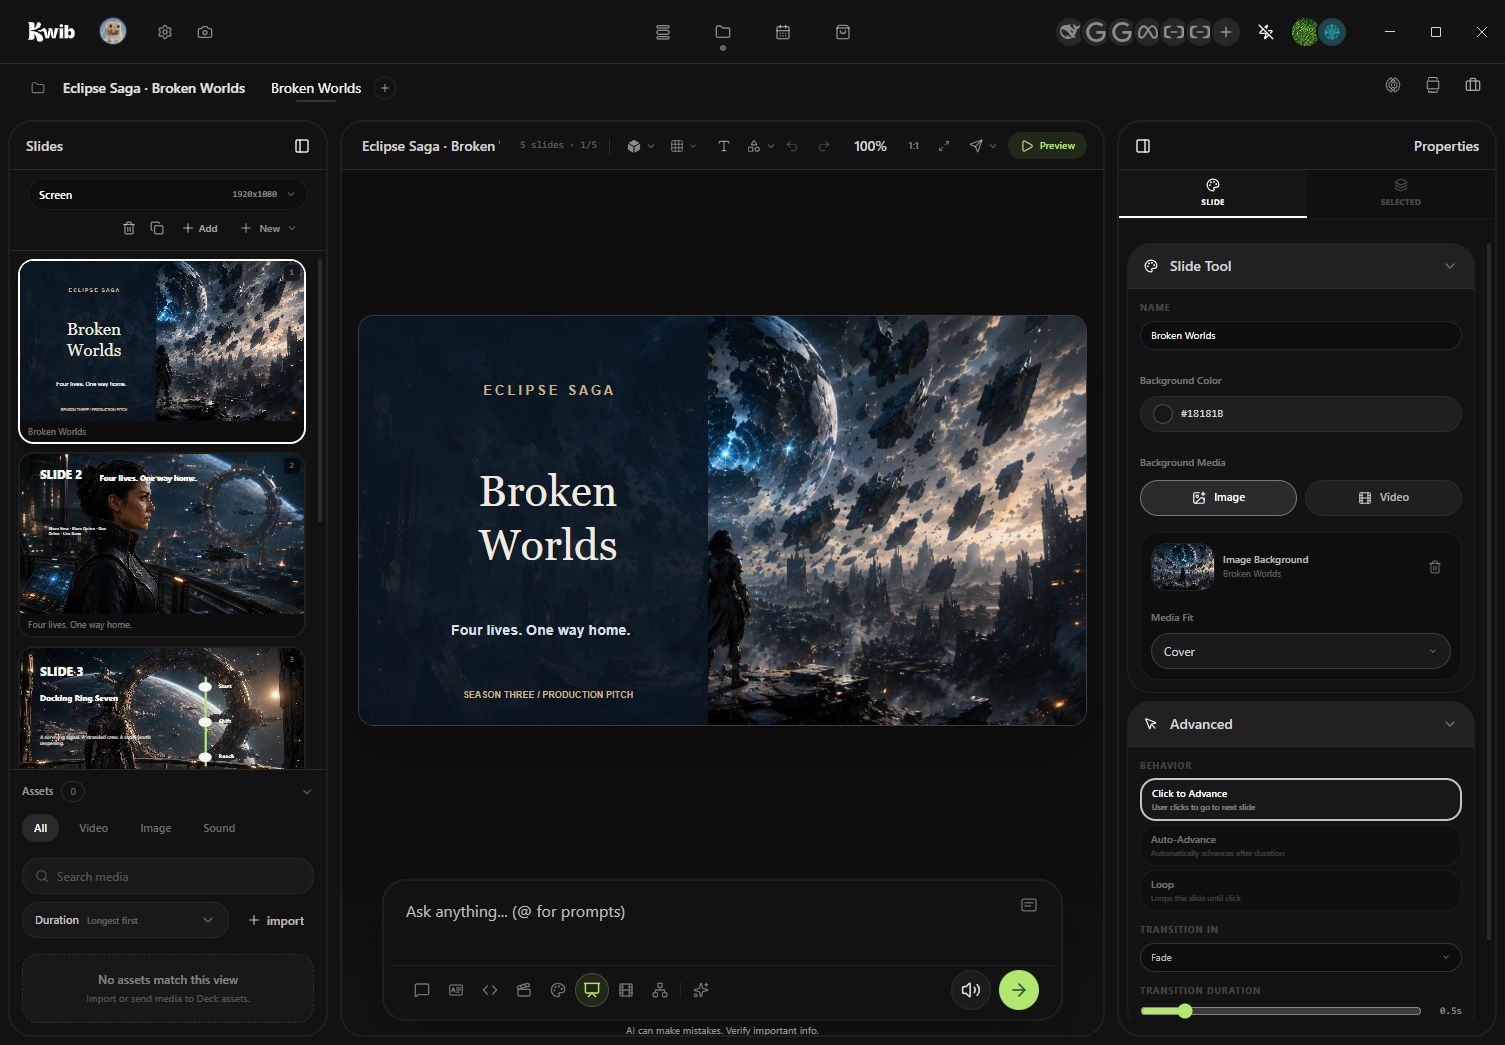Click the redo arrow icon
1505x1045 pixels.
pos(824,146)
